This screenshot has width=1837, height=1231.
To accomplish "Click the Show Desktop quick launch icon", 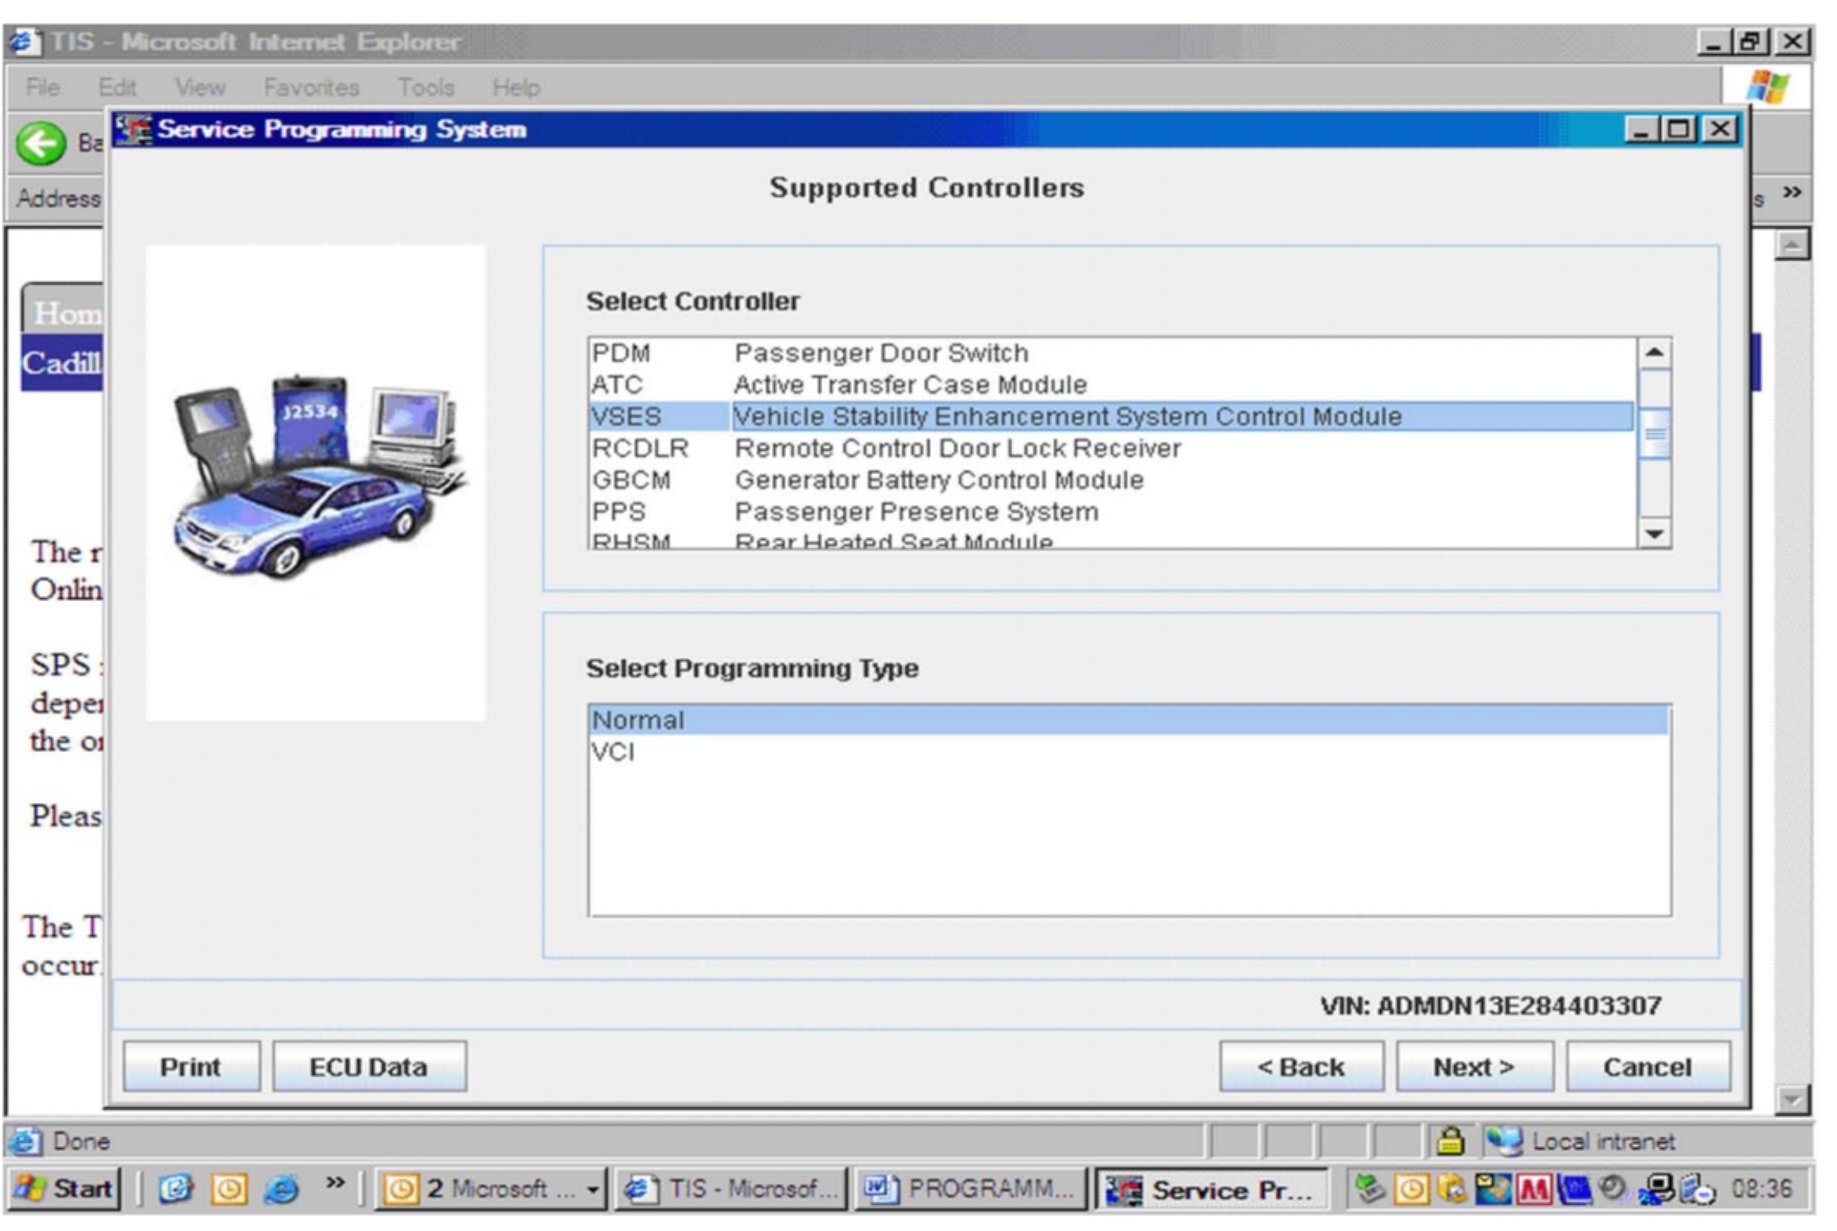I will point(176,1189).
